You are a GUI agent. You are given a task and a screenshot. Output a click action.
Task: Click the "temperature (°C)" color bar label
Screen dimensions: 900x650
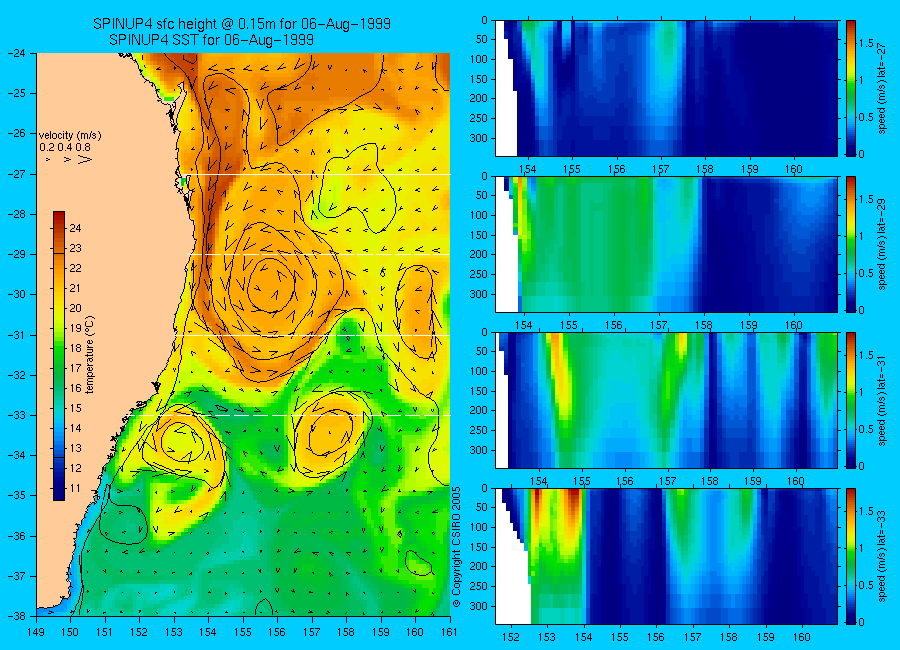tap(90, 355)
